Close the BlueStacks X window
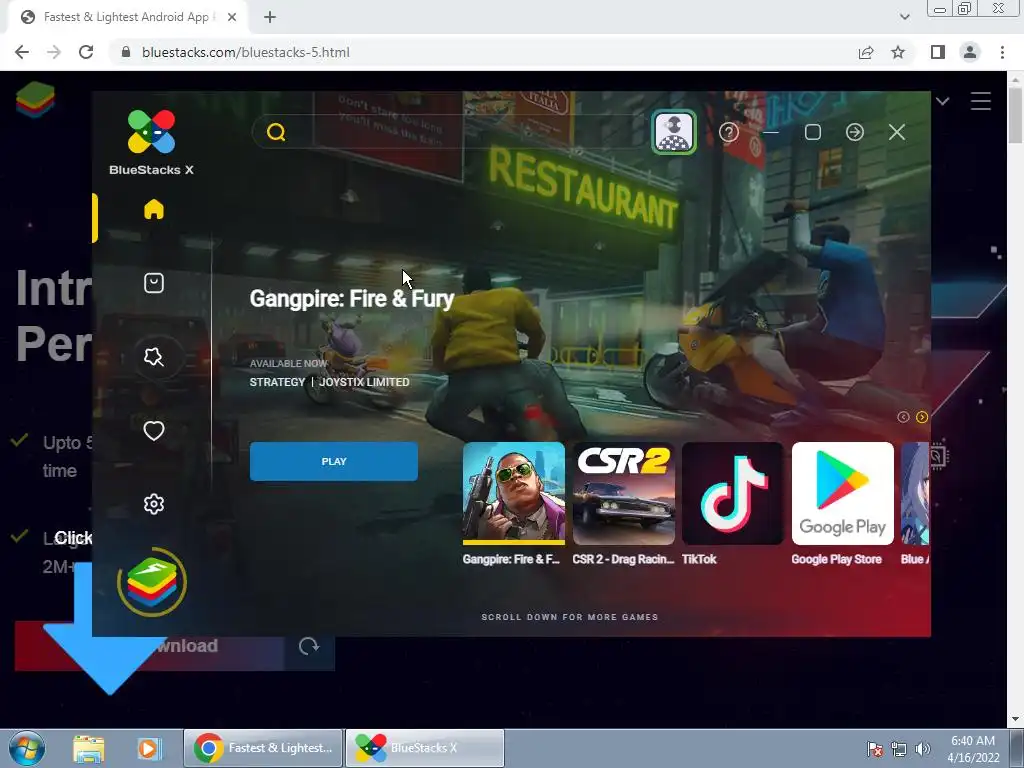The height and width of the screenshot is (768, 1024). (897, 133)
